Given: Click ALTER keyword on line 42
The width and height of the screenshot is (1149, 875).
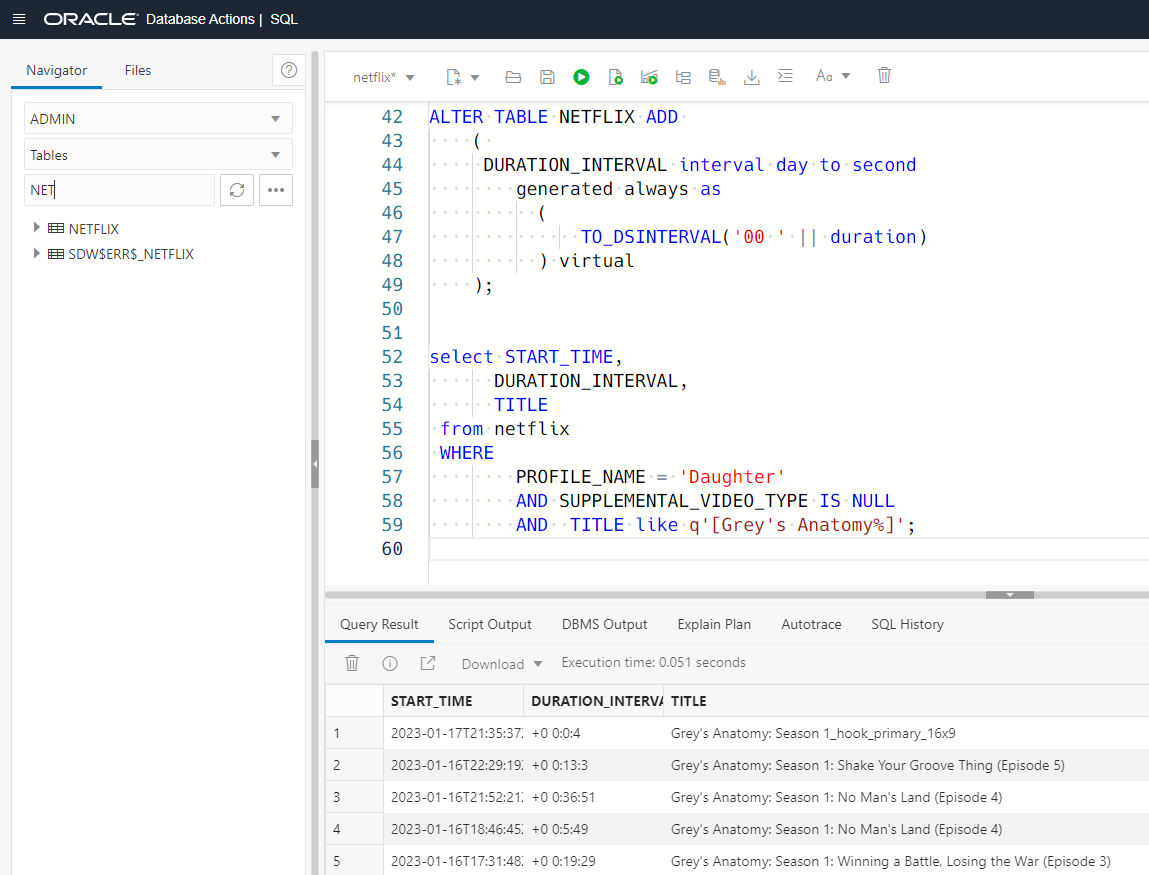Looking at the screenshot, I should pos(456,117).
